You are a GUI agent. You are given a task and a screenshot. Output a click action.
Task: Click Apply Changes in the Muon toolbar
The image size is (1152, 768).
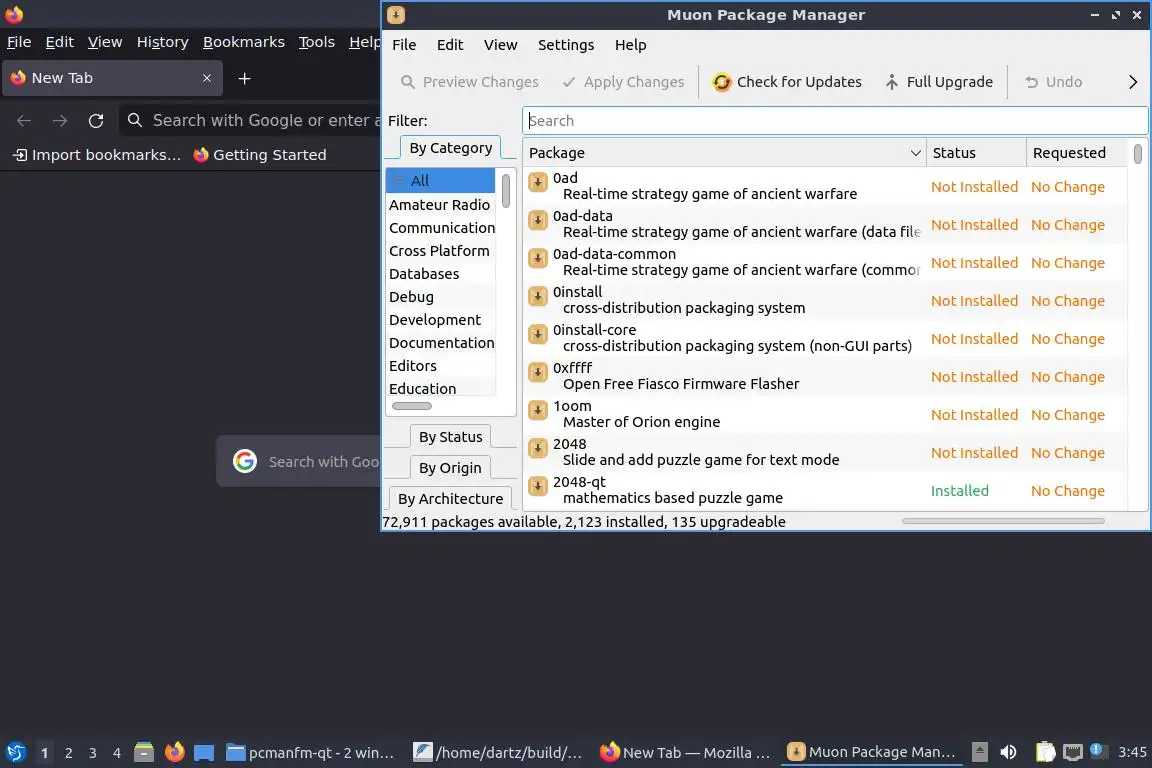(623, 82)
